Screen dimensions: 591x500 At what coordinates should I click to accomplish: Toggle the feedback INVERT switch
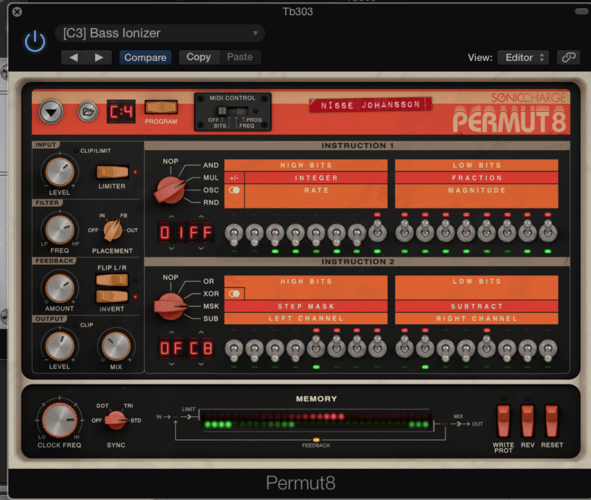coord(112,297)
